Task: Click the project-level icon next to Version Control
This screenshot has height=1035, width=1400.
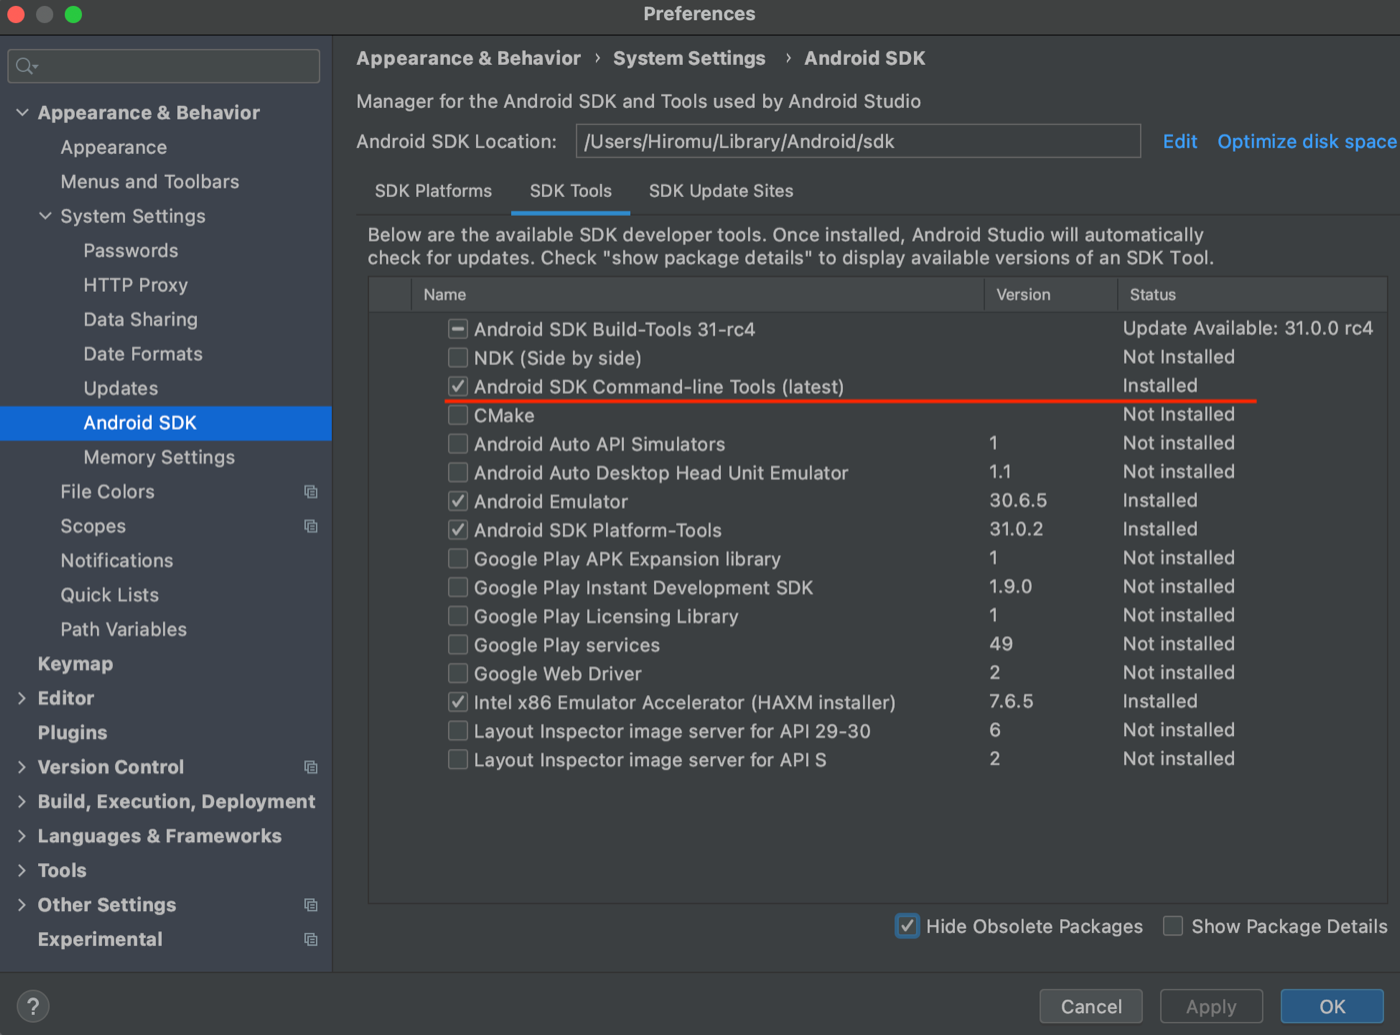Action: point(311,767)
